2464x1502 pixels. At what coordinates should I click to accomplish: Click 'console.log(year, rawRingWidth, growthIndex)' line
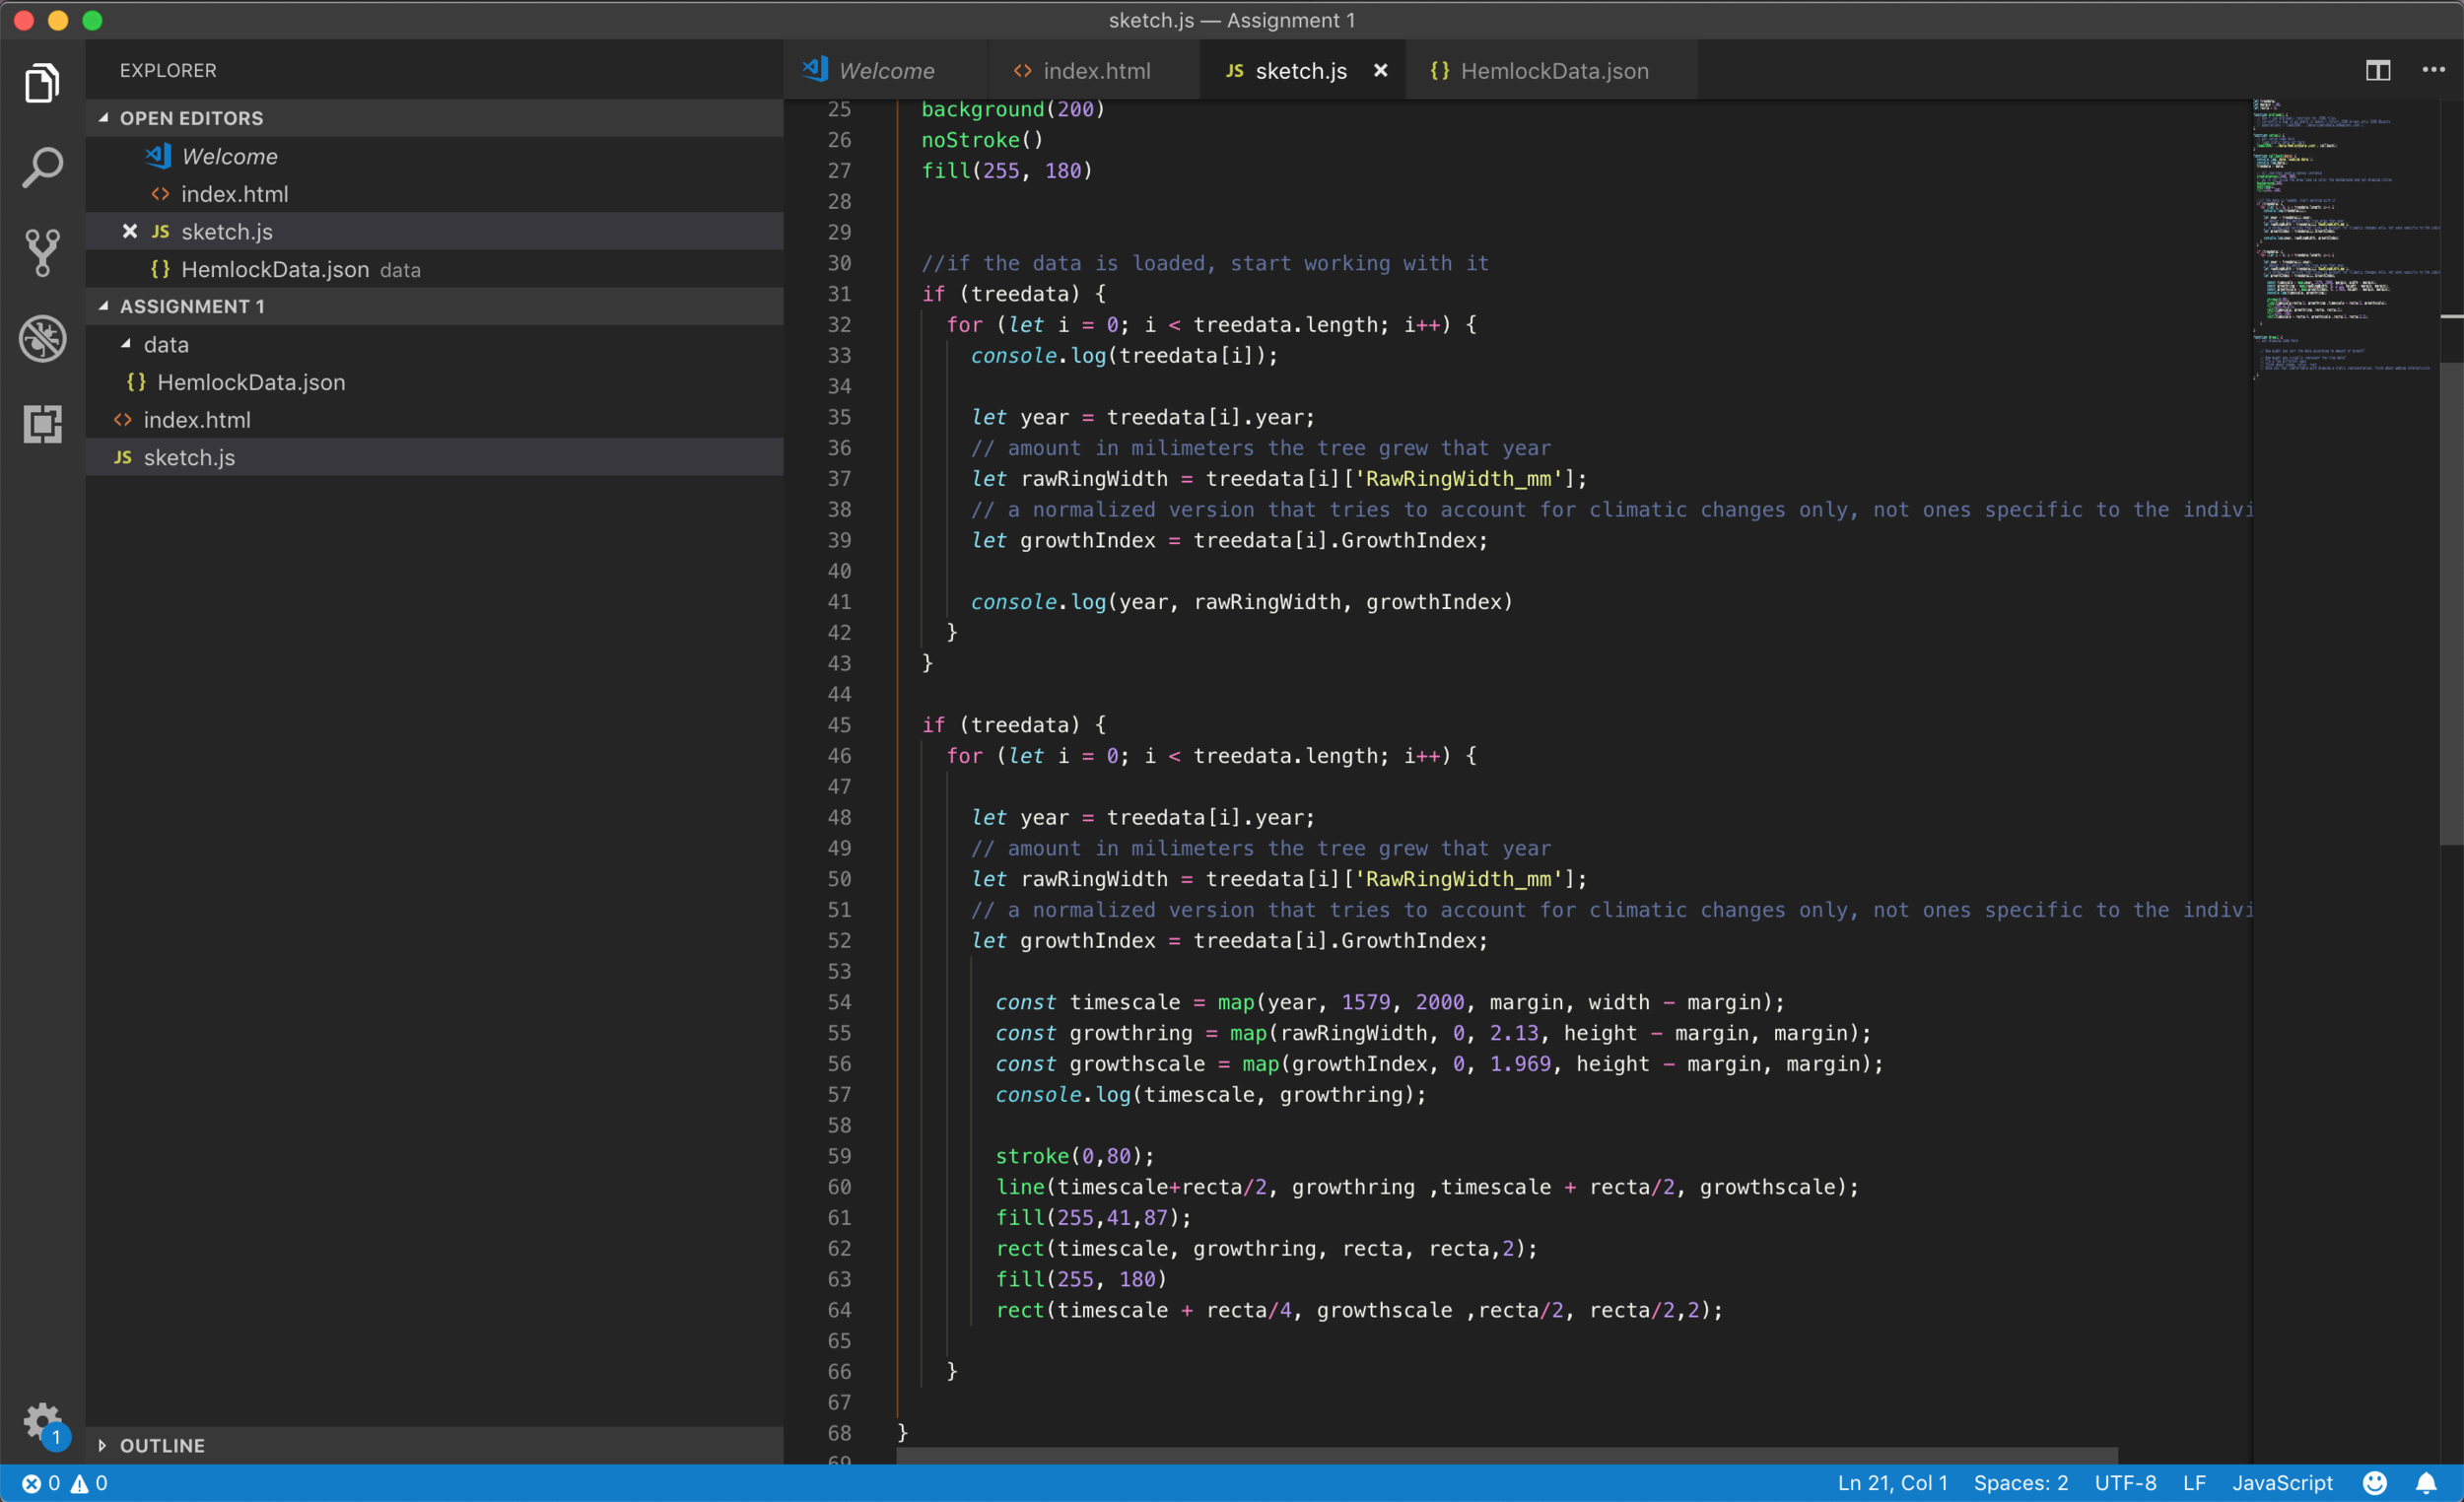click(1241, 602)
